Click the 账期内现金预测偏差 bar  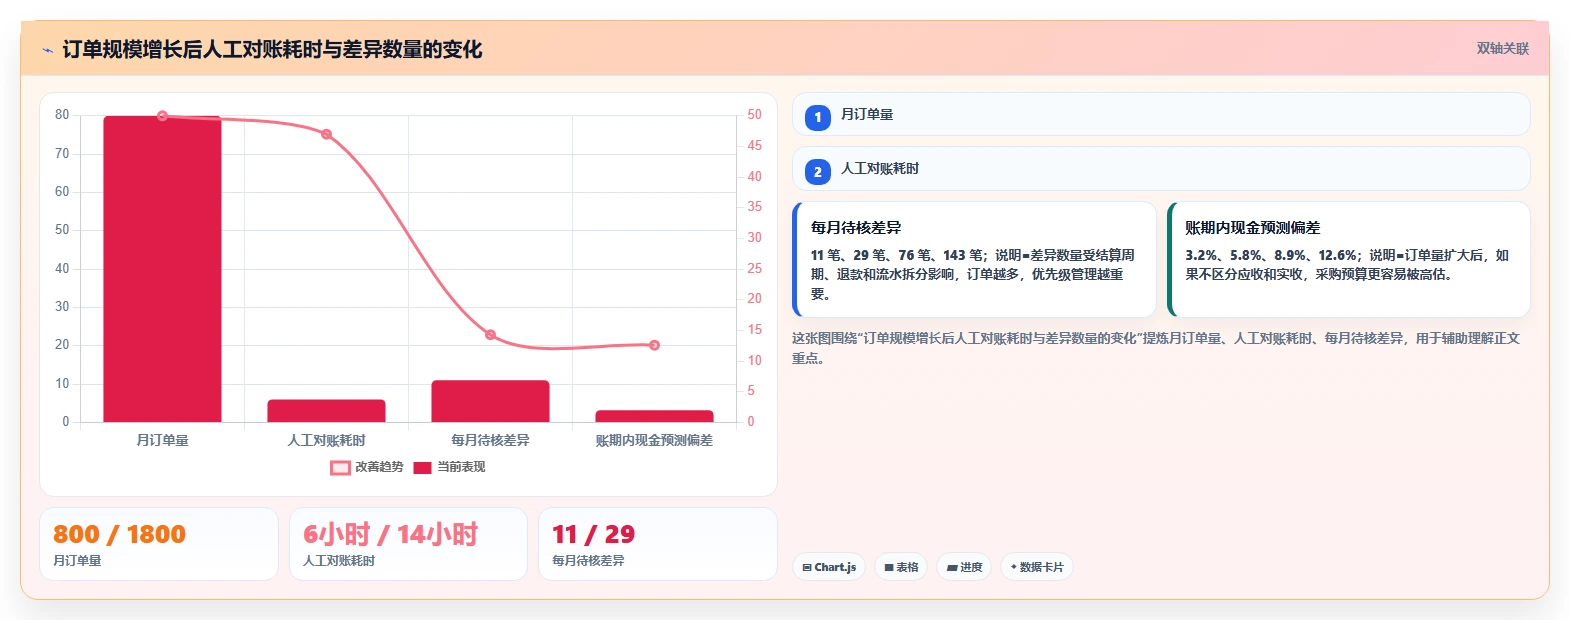(654, 416)
